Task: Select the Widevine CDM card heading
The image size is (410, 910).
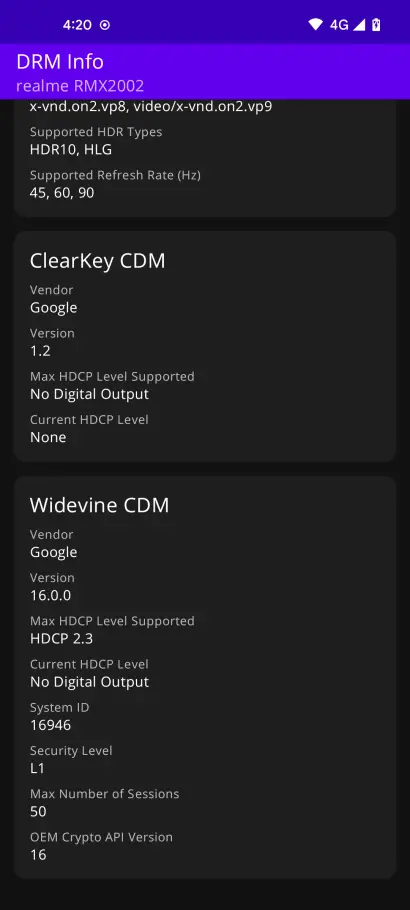Action: click(99, 505)
